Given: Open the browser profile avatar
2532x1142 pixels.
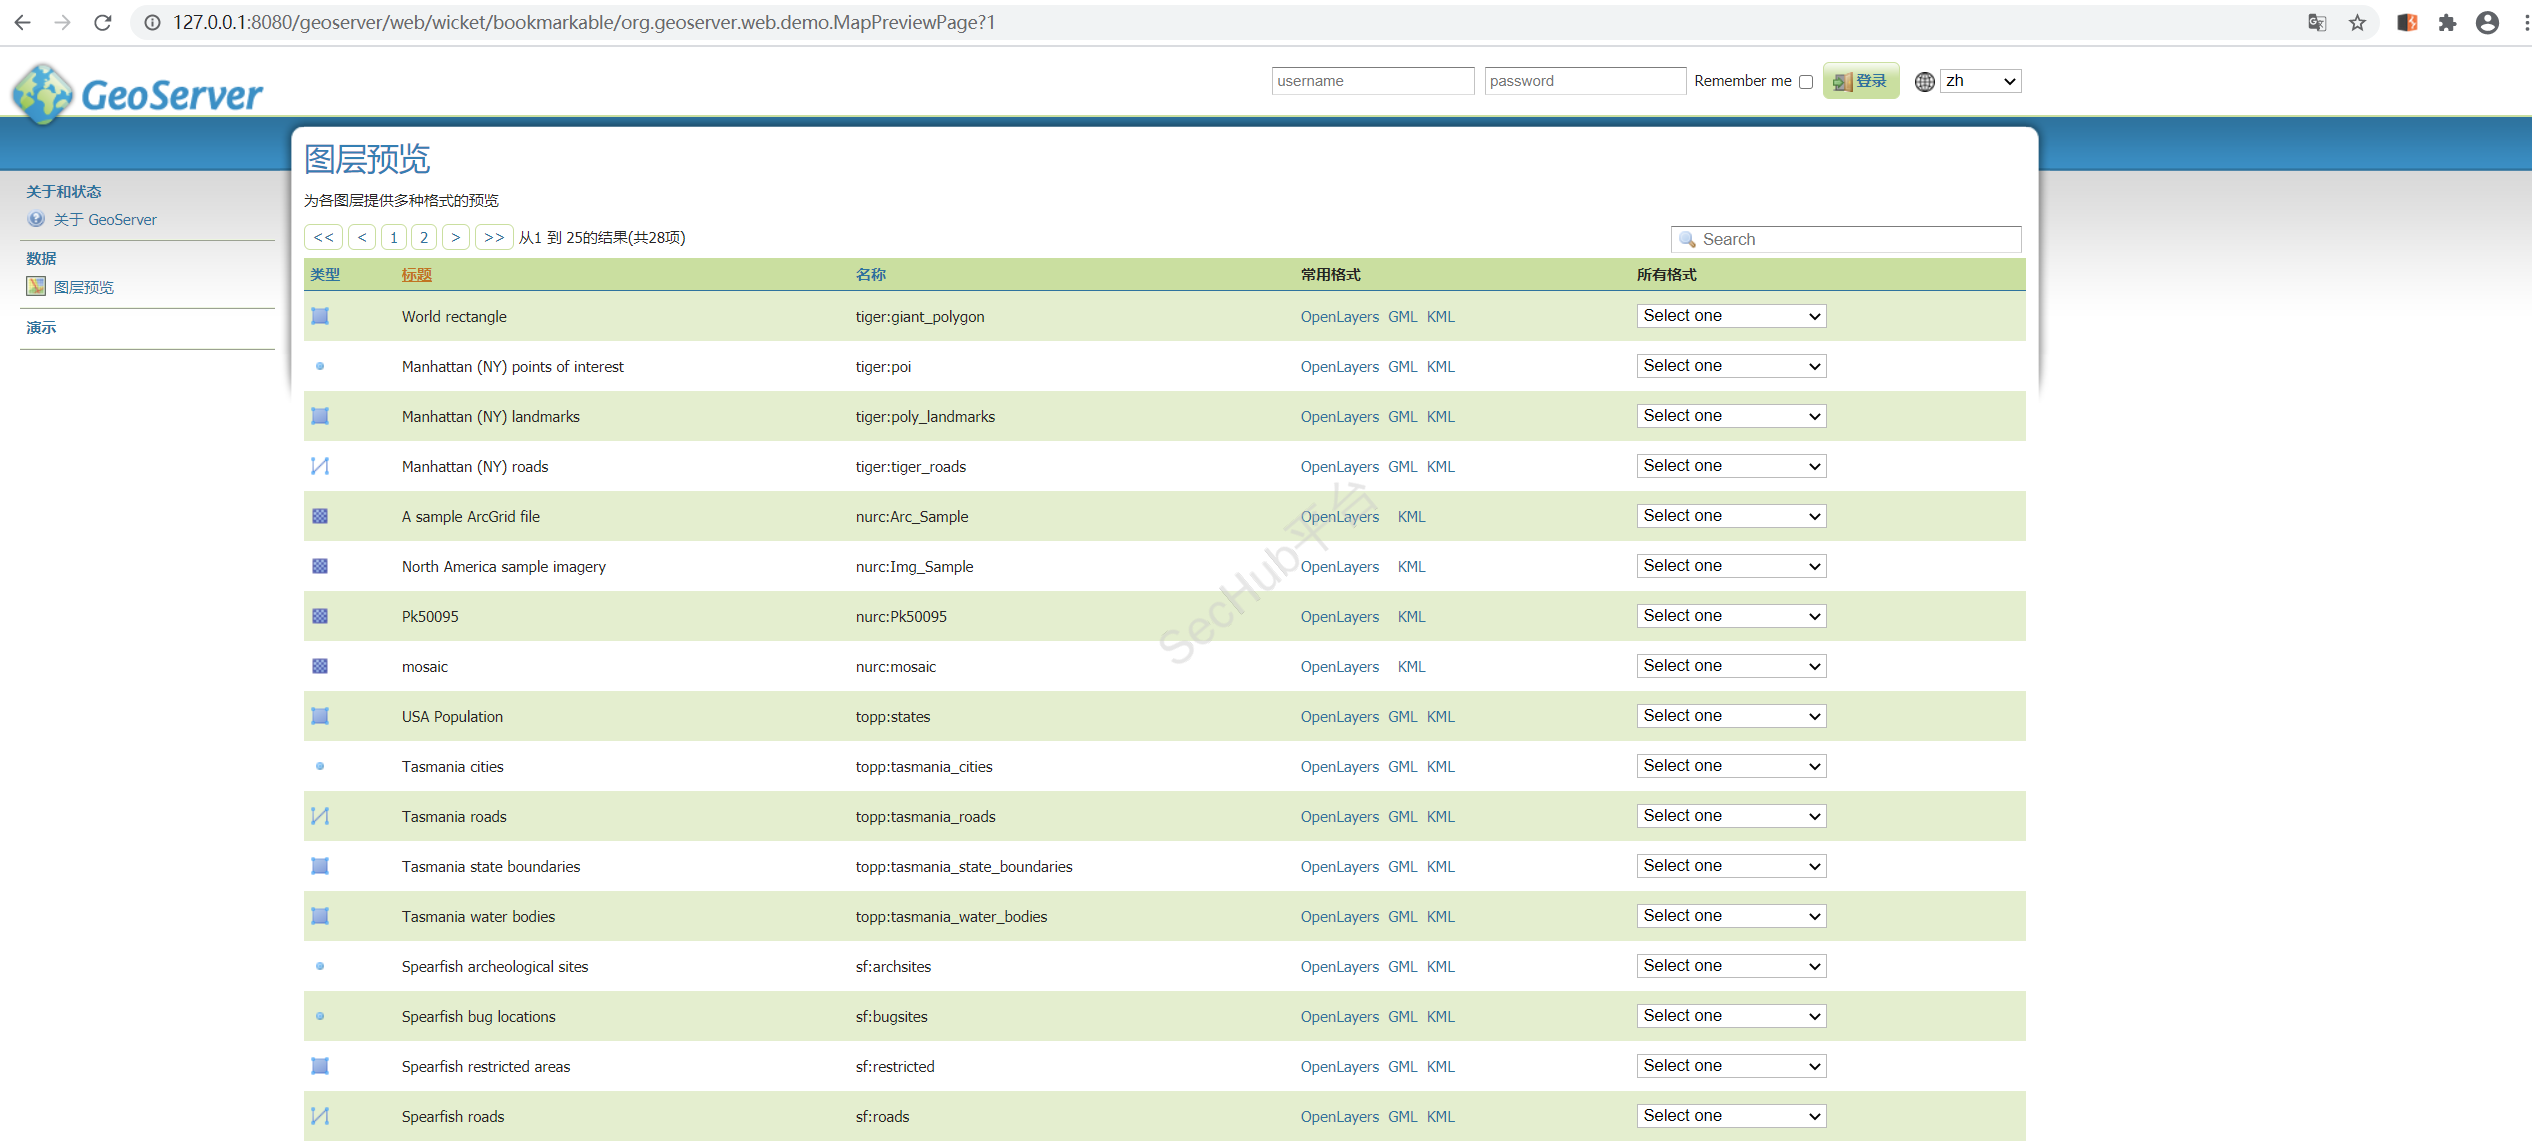Looking at the screenshot, I should pos(2487,22).
